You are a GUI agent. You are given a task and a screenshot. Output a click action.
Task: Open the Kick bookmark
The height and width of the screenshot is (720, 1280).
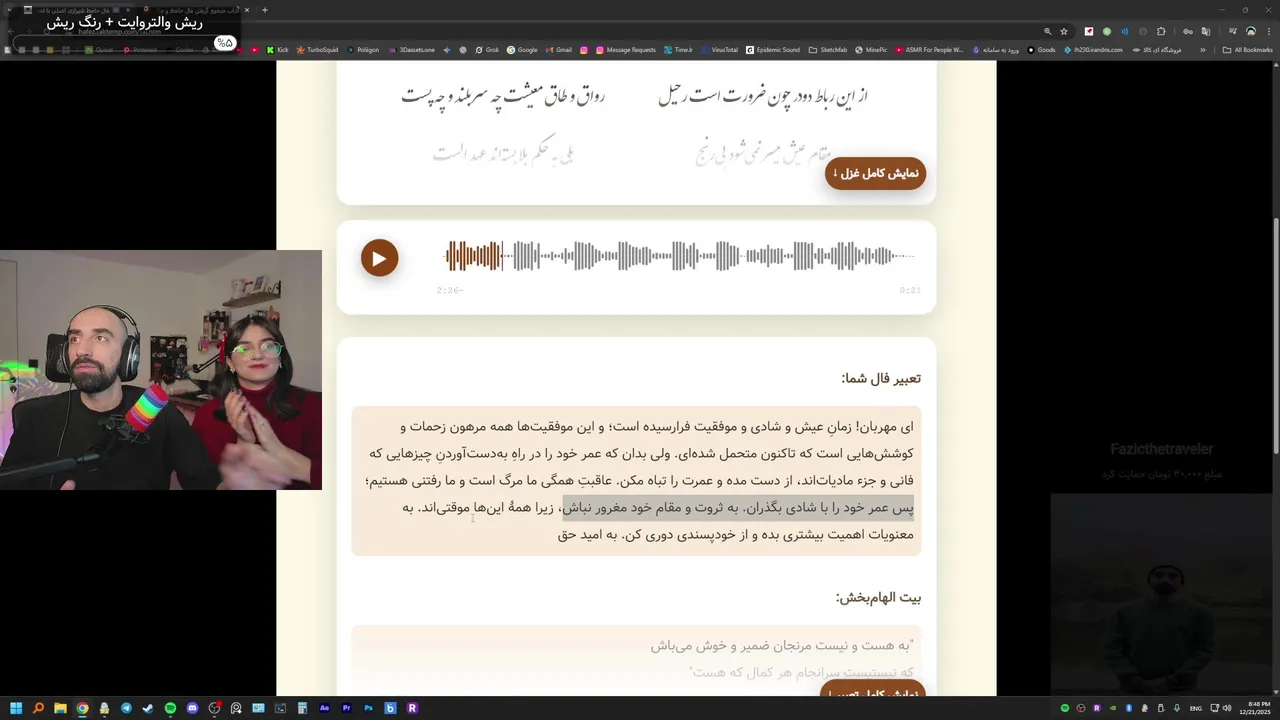pos(277,49)
